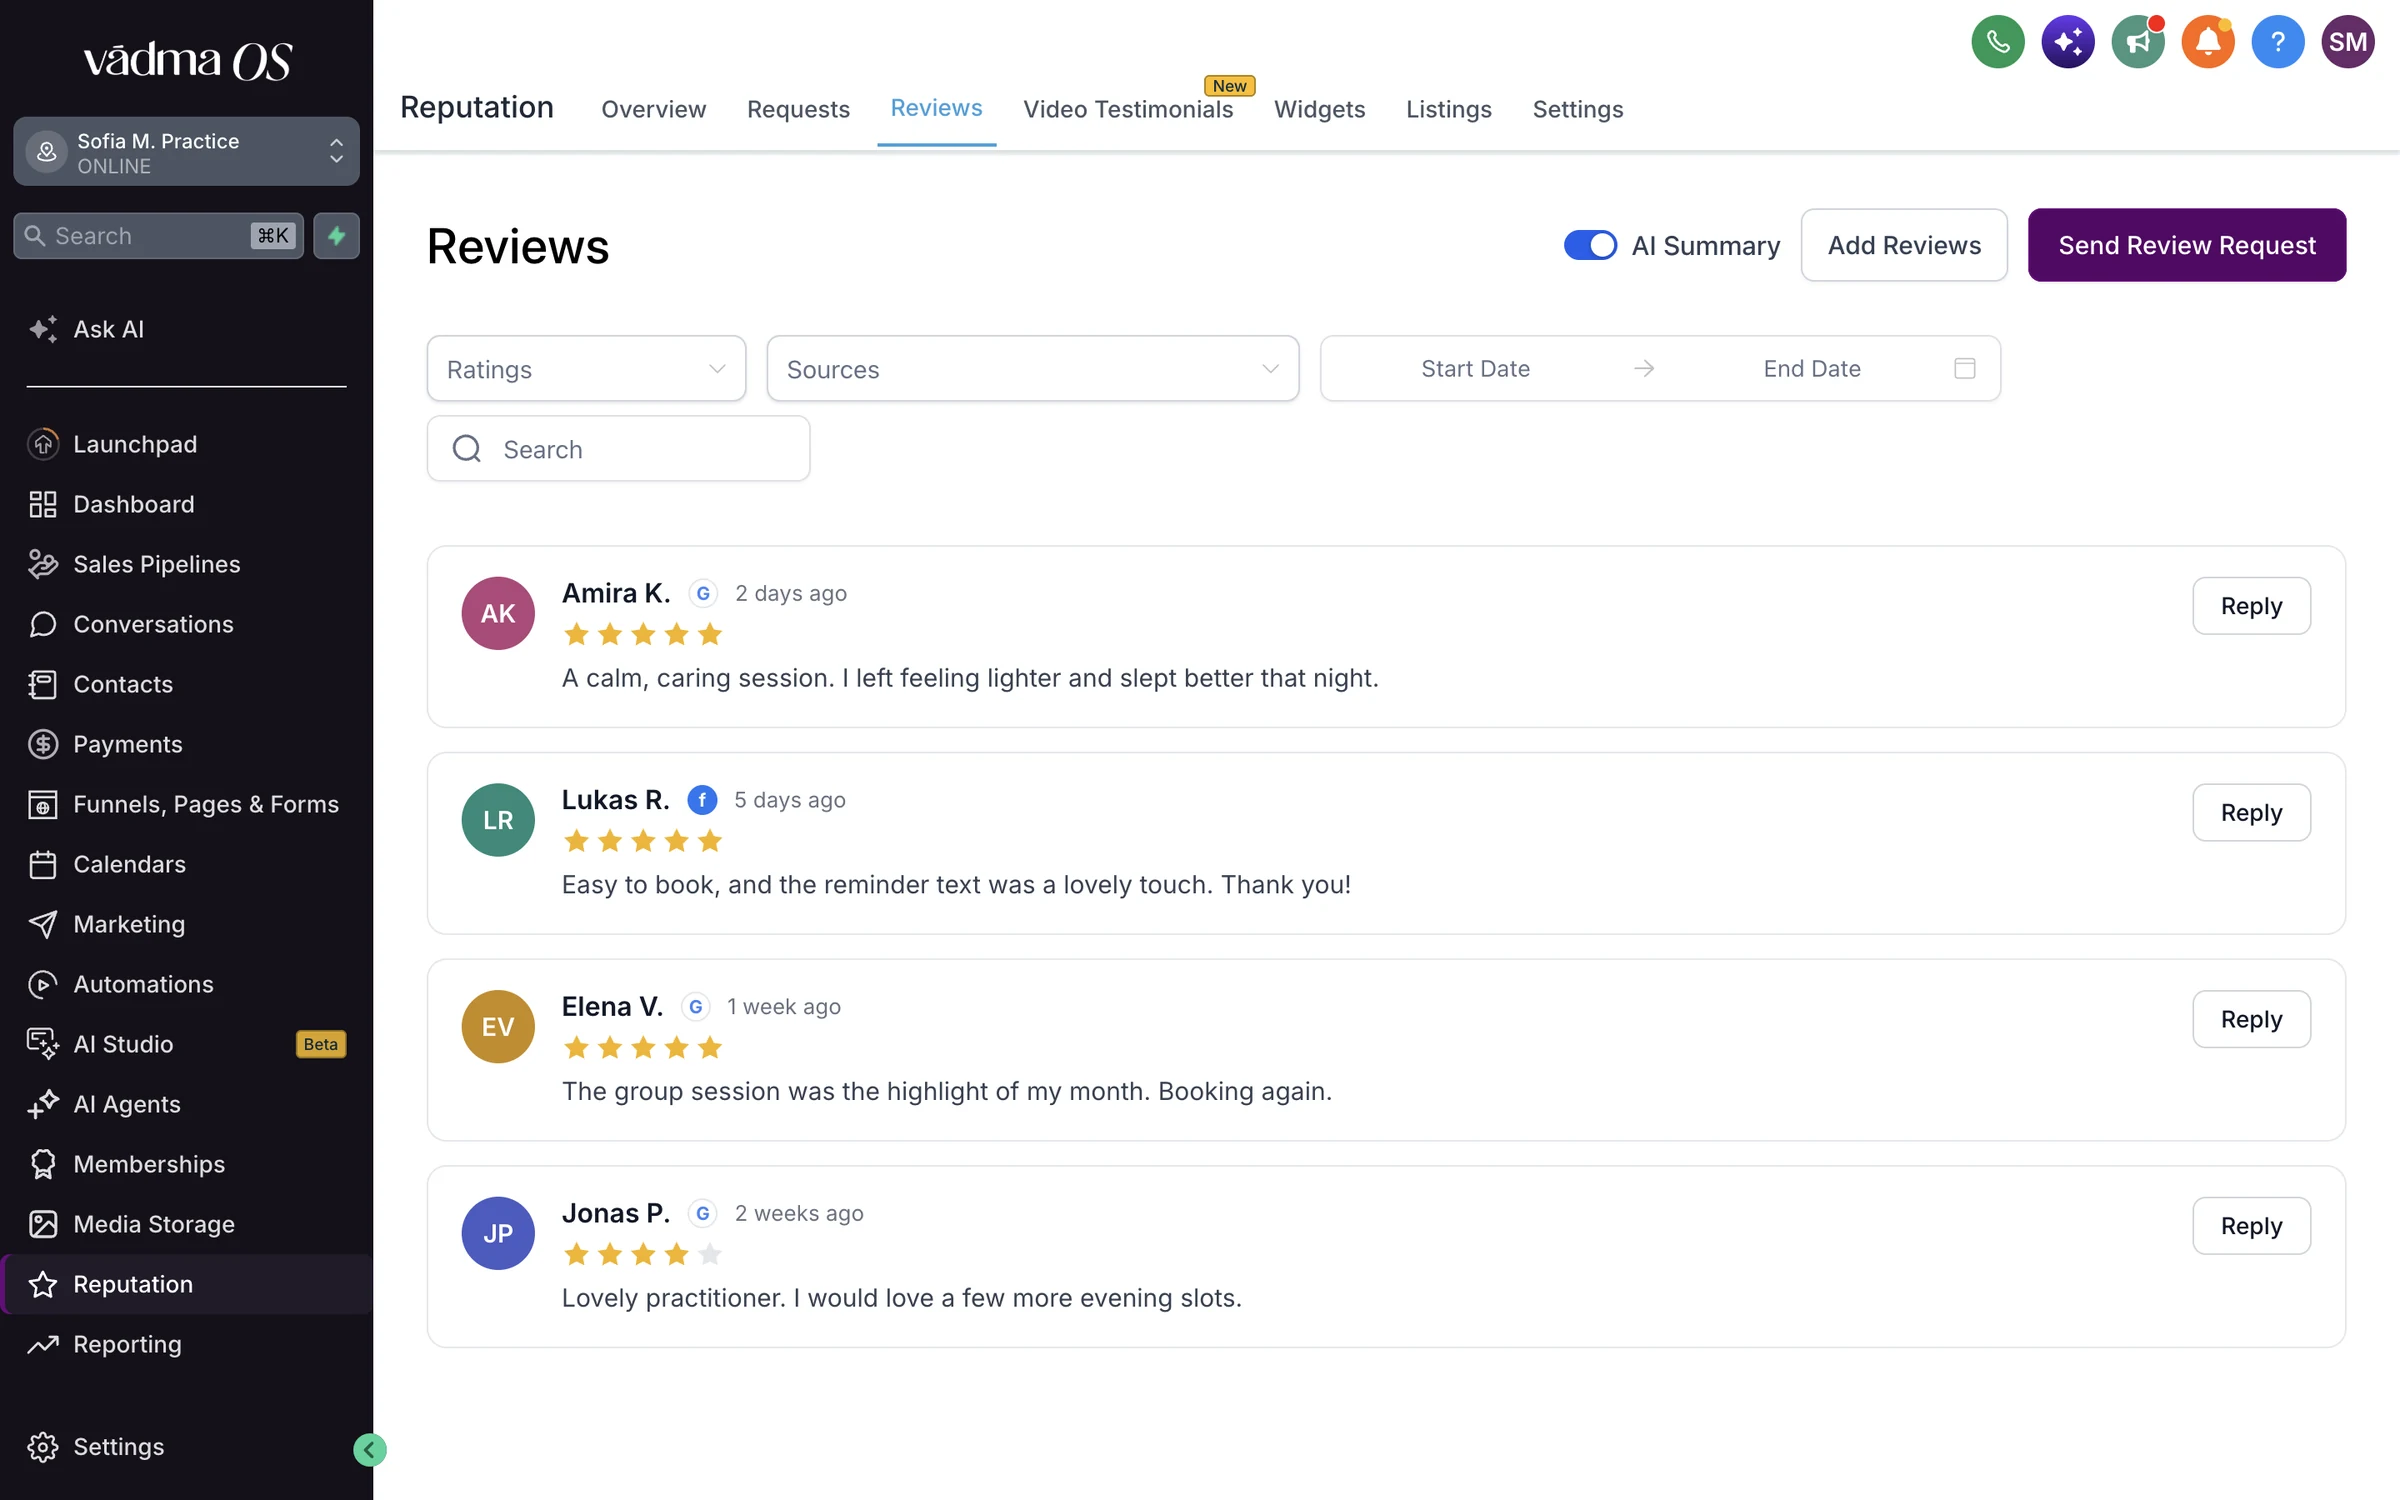2400x1500 pixels.
Task: Click the End Date field
Action: pyautogui.click(x=1811, y=369)
